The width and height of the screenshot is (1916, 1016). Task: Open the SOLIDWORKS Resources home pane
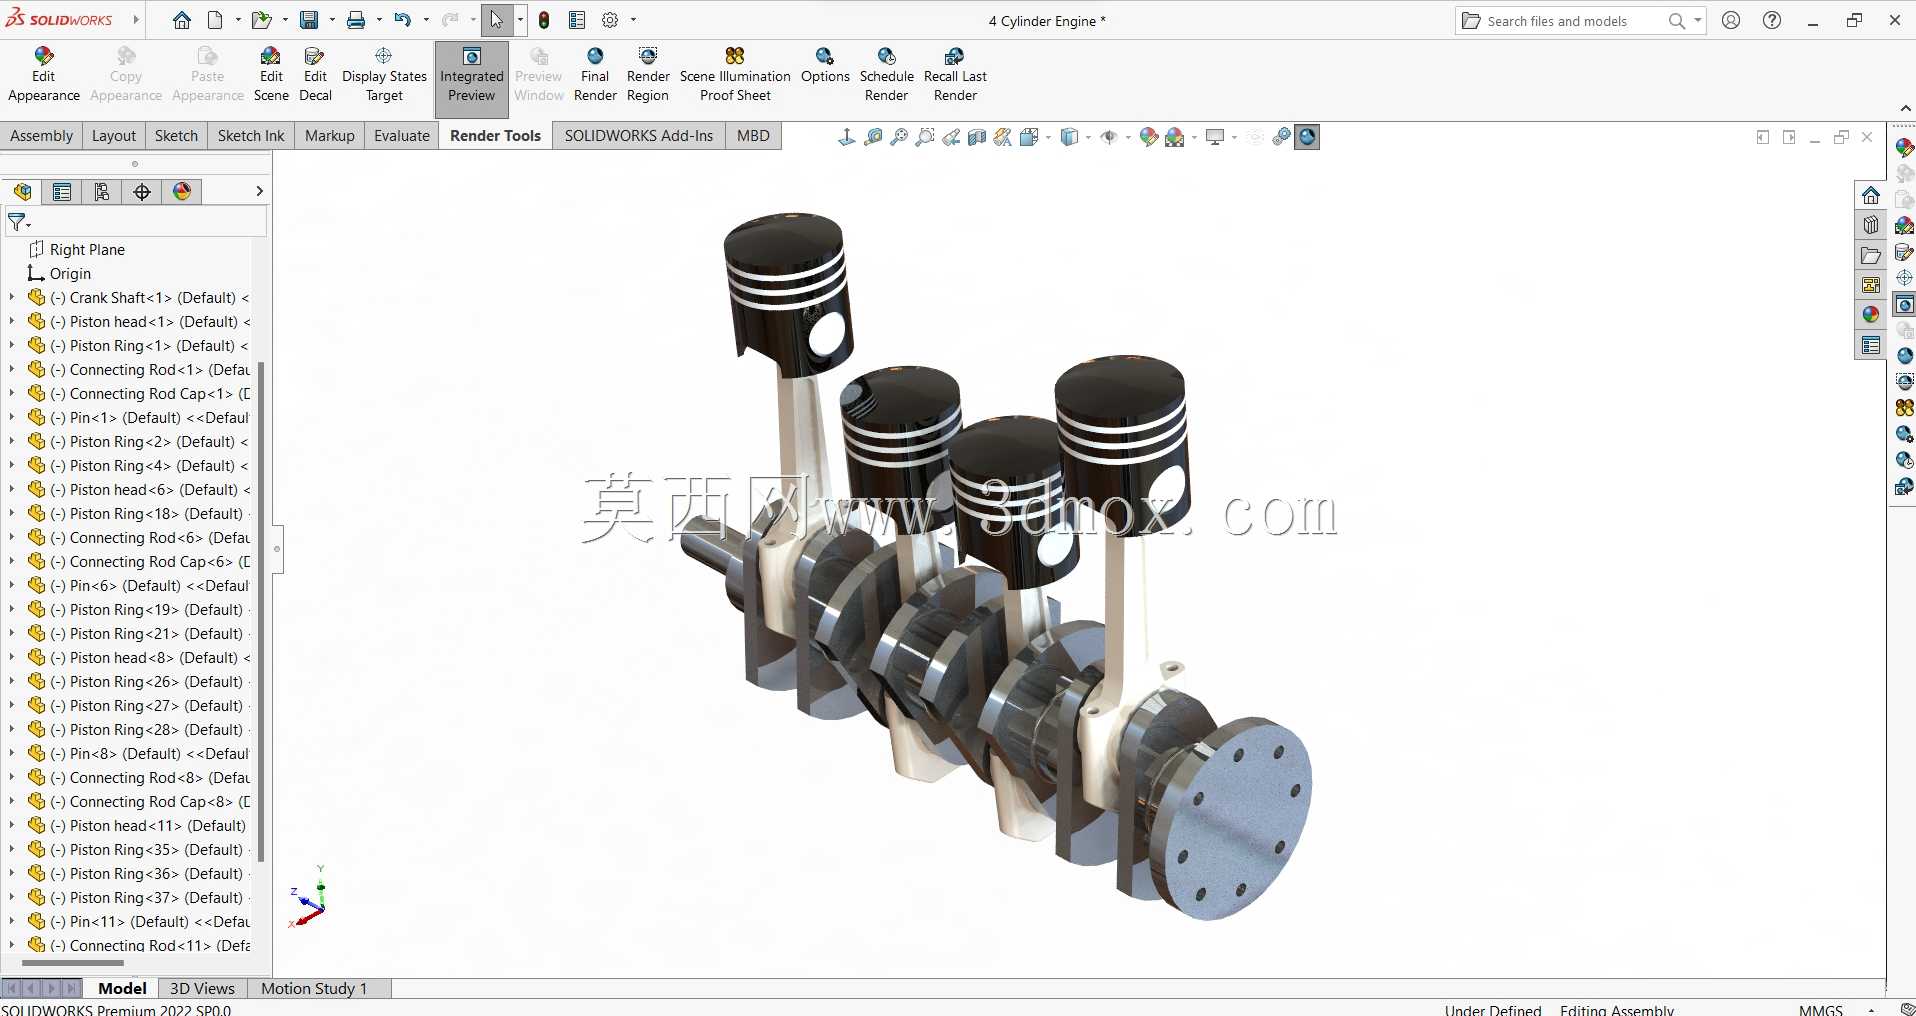pyautogui.click(x=1871, y=195)
